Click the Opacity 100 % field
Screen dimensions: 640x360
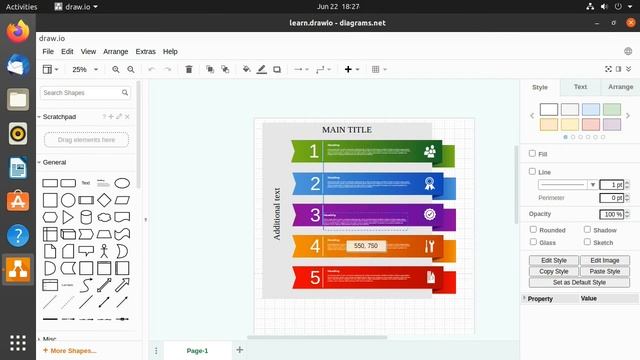(611, 214)
